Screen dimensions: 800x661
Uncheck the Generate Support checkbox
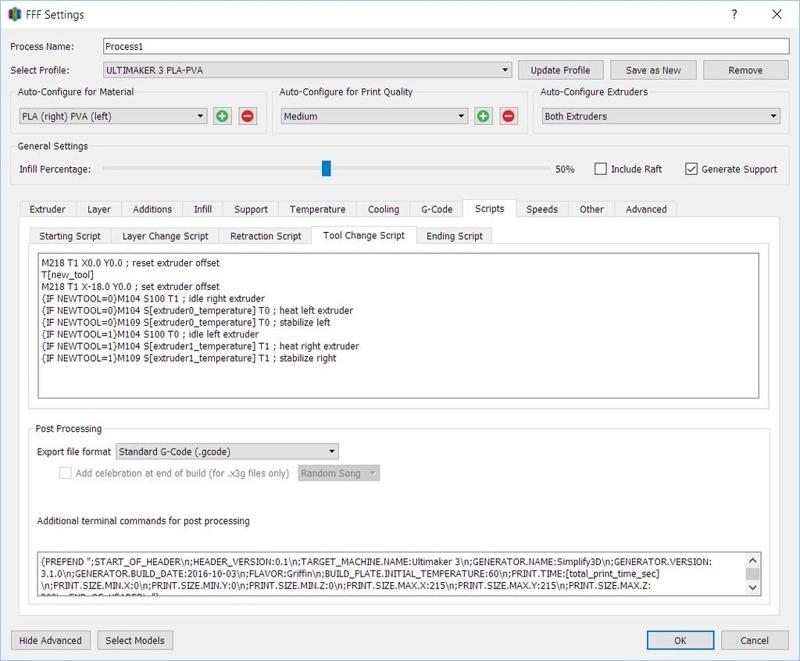pyautogui.click(x=691, y=169)
